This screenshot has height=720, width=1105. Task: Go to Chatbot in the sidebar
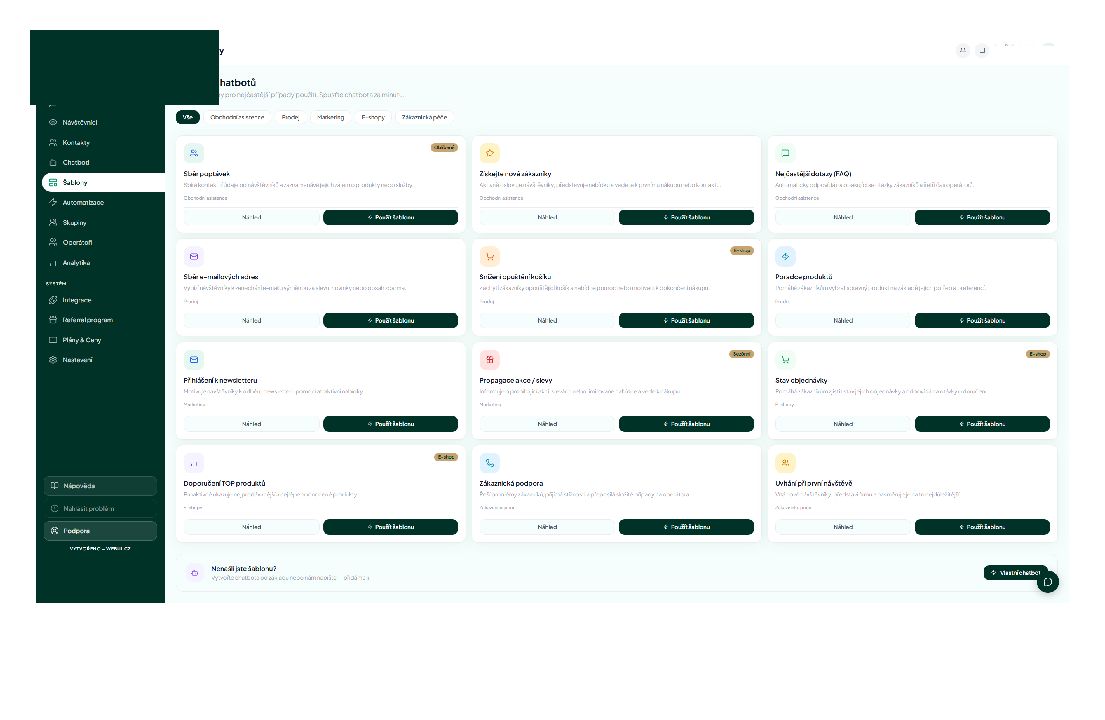point(100,163)
